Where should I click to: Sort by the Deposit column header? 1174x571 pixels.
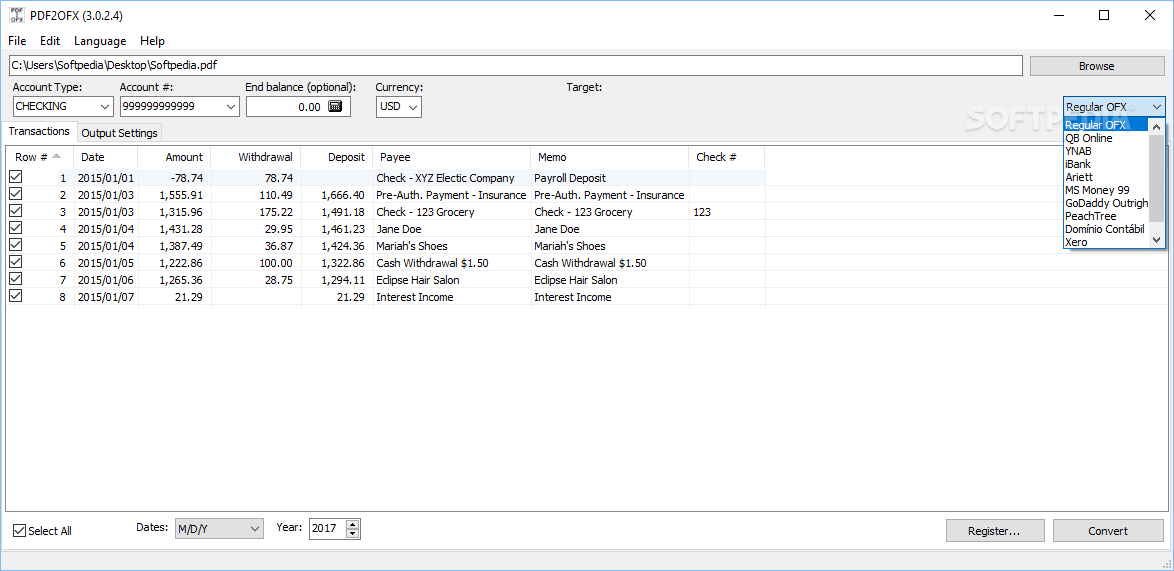coord(337,157)
